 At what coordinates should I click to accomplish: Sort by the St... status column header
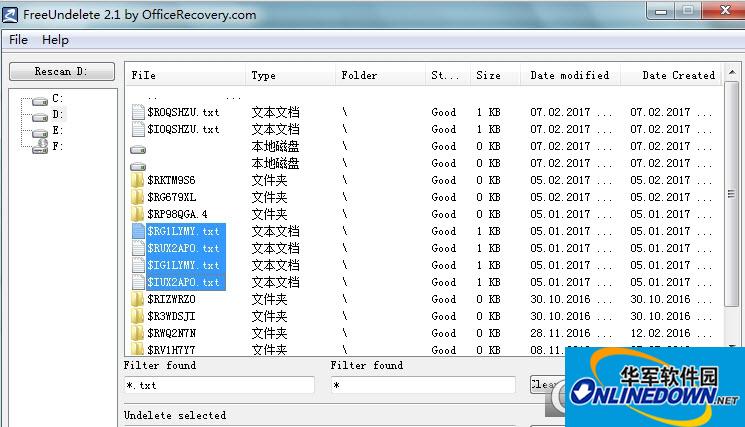pyautogui.click(x=448, y=75)
